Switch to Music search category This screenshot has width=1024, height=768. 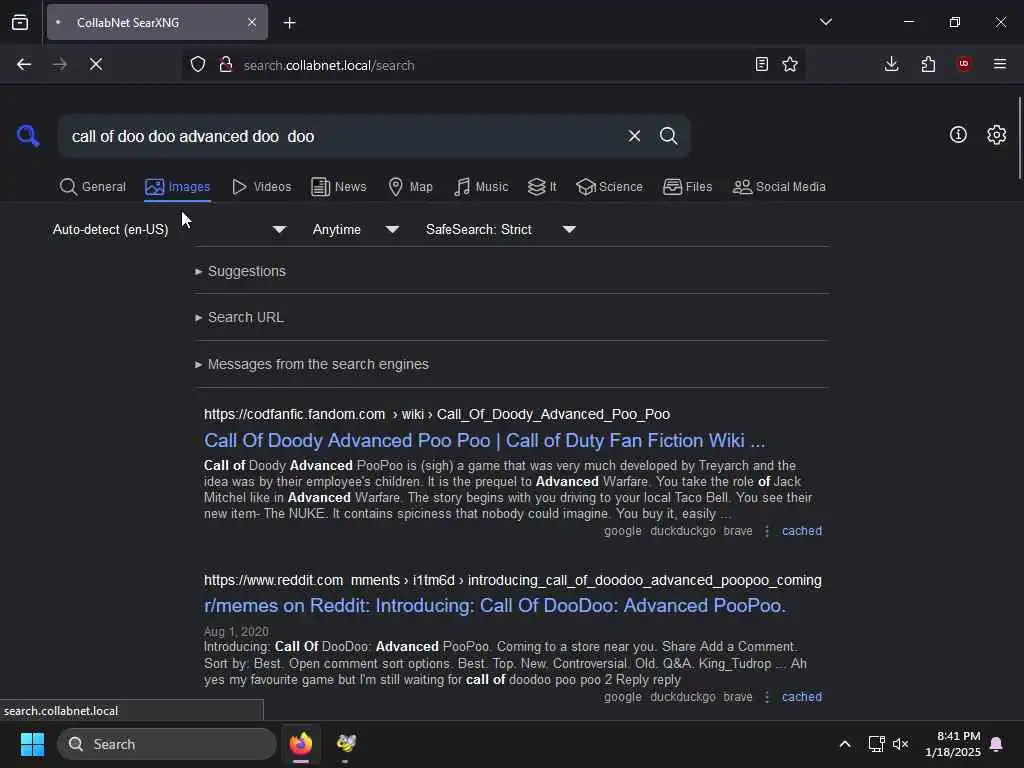point(481,187)
